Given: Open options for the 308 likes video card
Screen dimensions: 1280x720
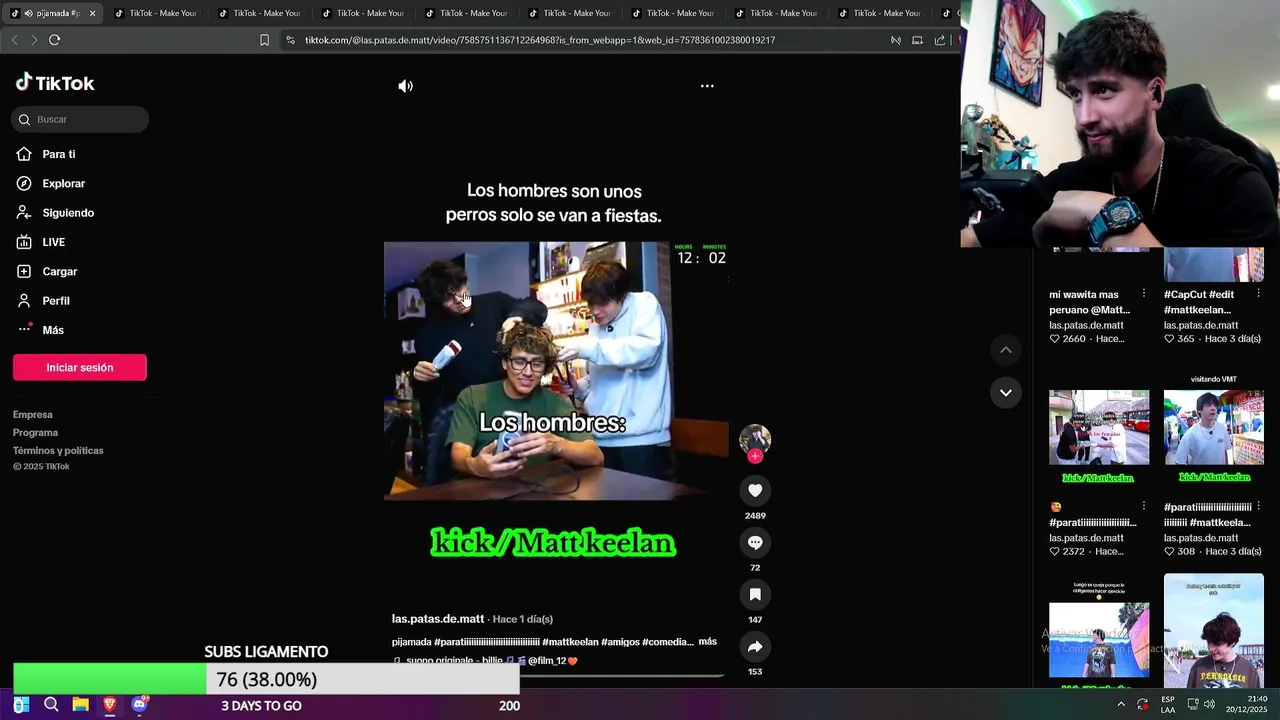Looking at the screenshot, I should (x=1258, y=507).
